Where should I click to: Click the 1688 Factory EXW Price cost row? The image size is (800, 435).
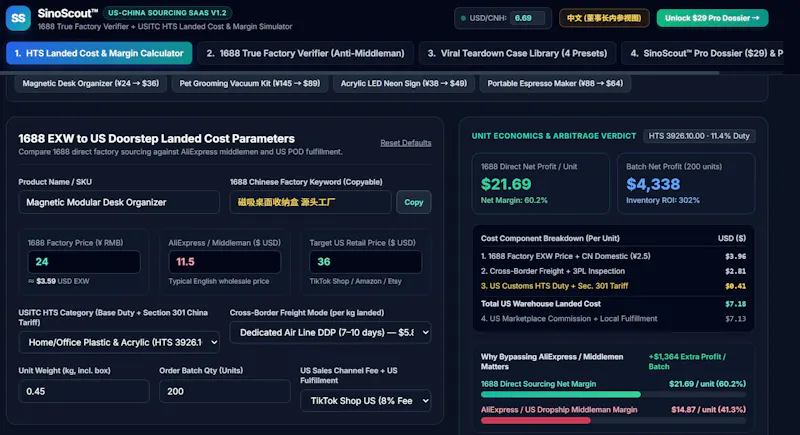click(x=613, y=257)
